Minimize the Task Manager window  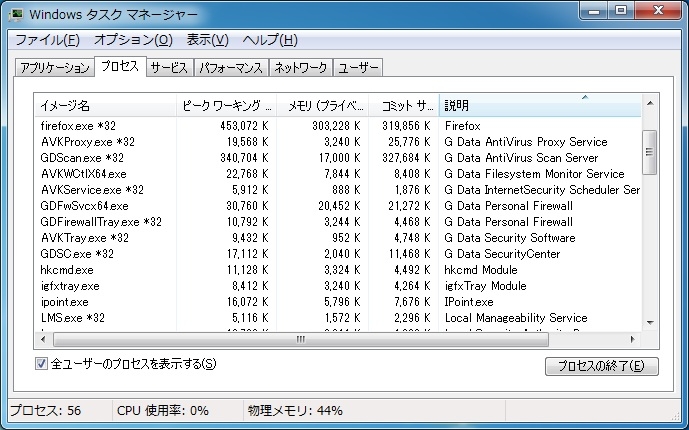594,11
